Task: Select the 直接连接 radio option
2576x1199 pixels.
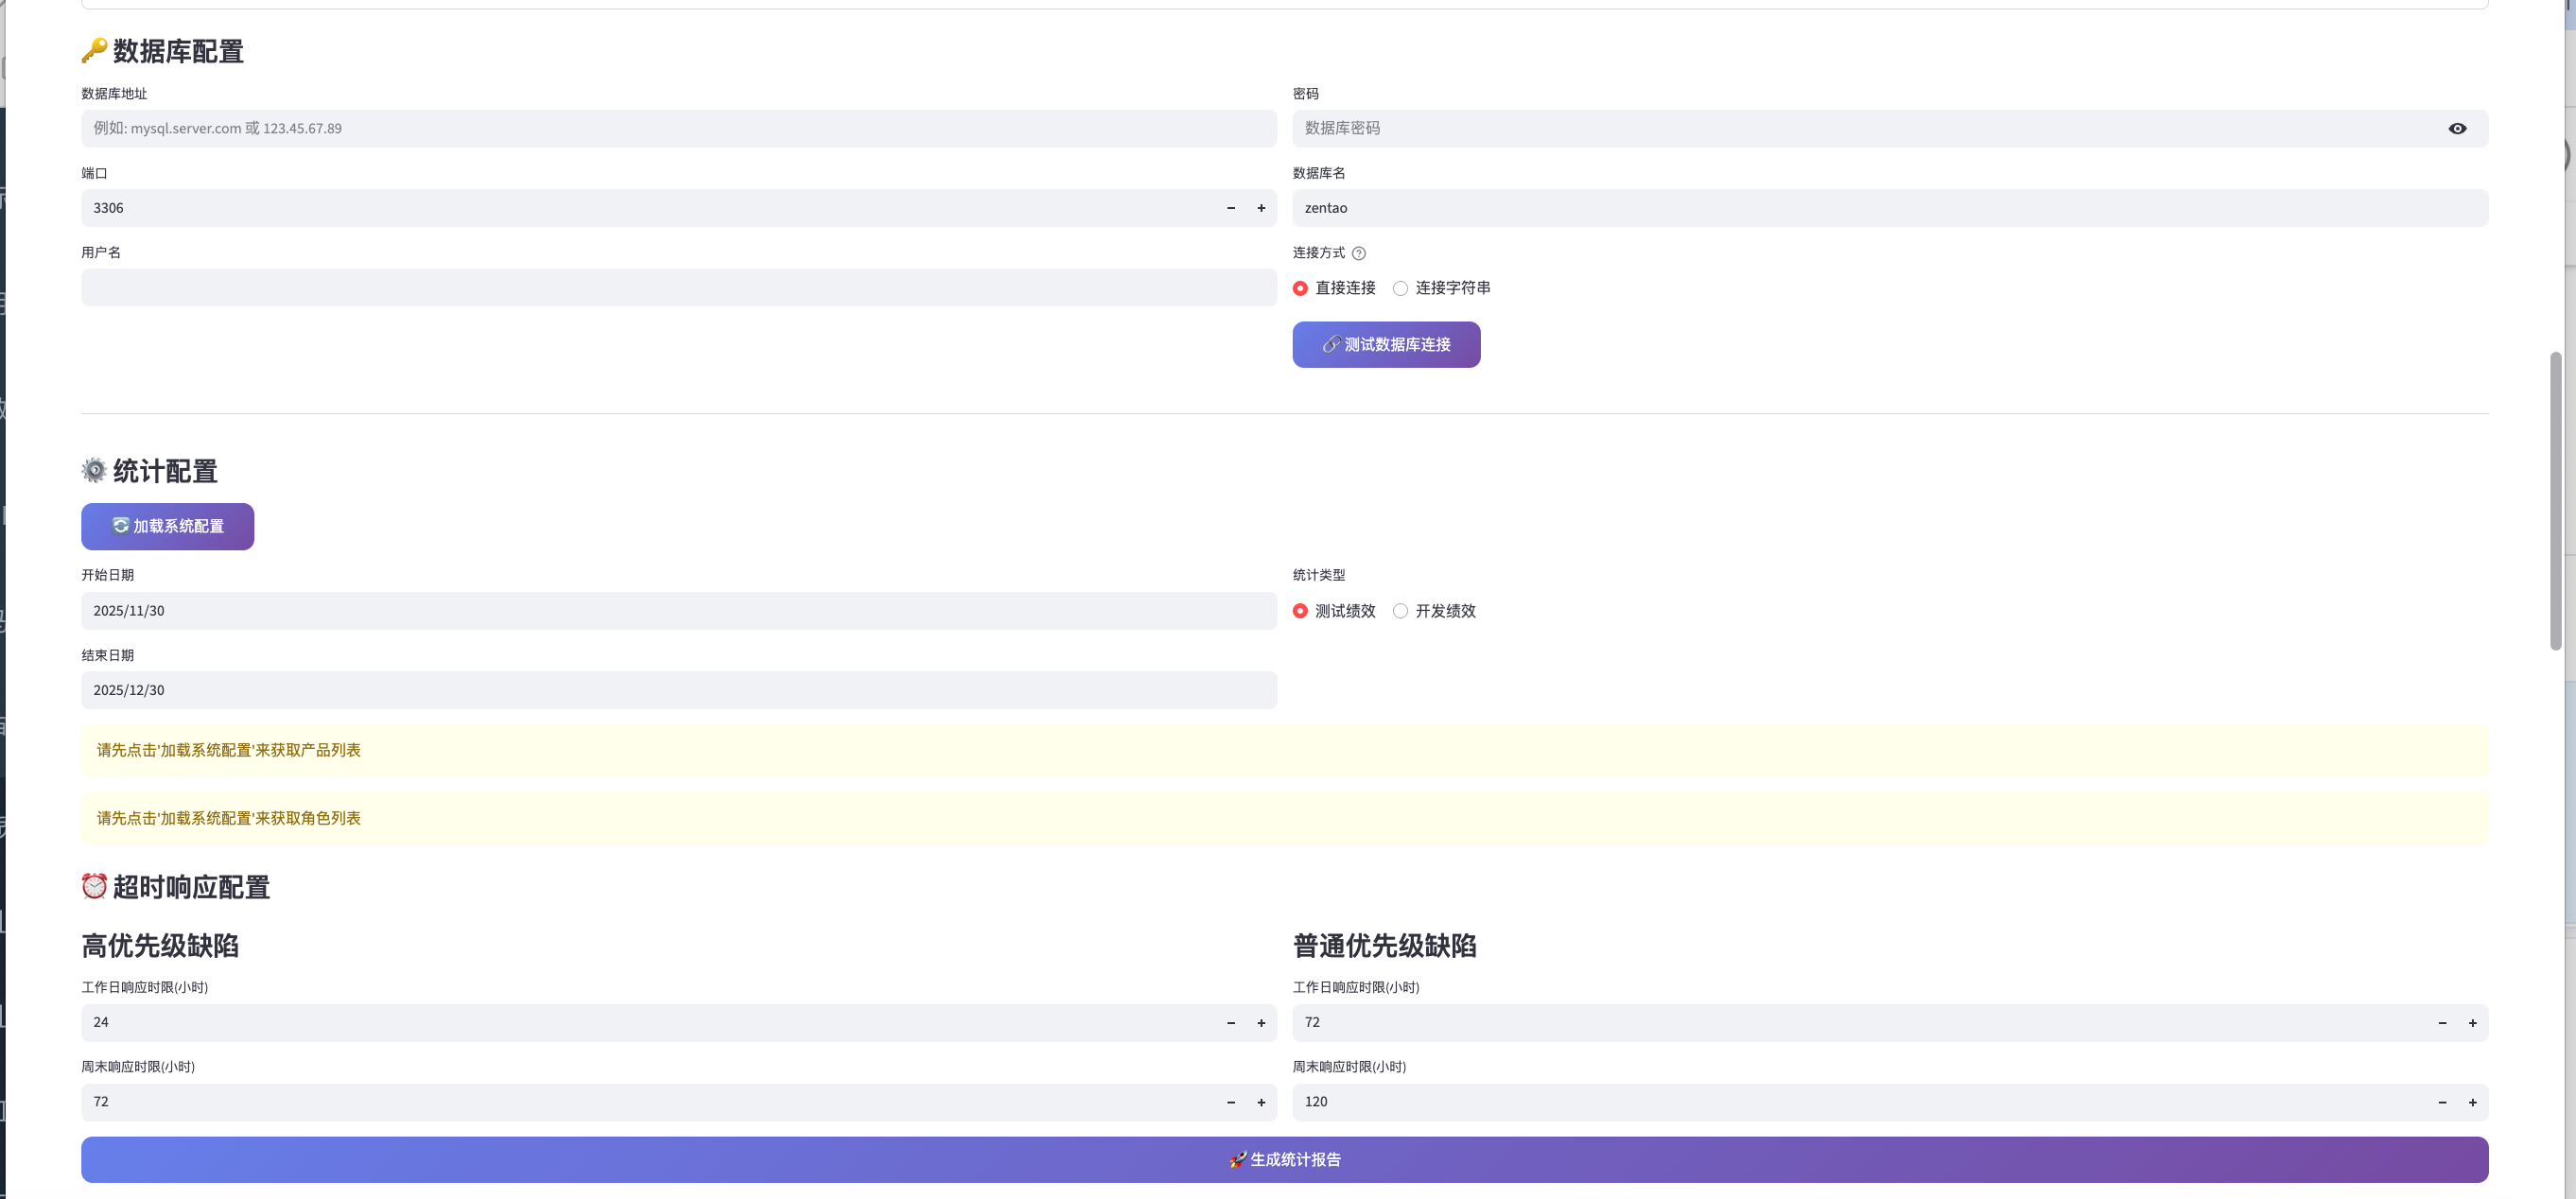Action: click(1300, 288)
